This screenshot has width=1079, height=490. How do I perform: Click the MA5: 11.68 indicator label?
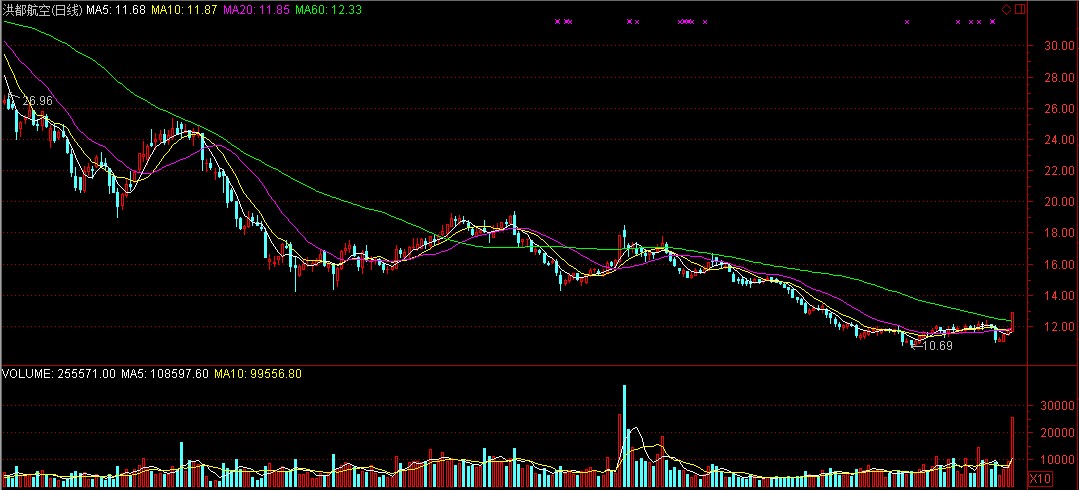pos(116,10)
